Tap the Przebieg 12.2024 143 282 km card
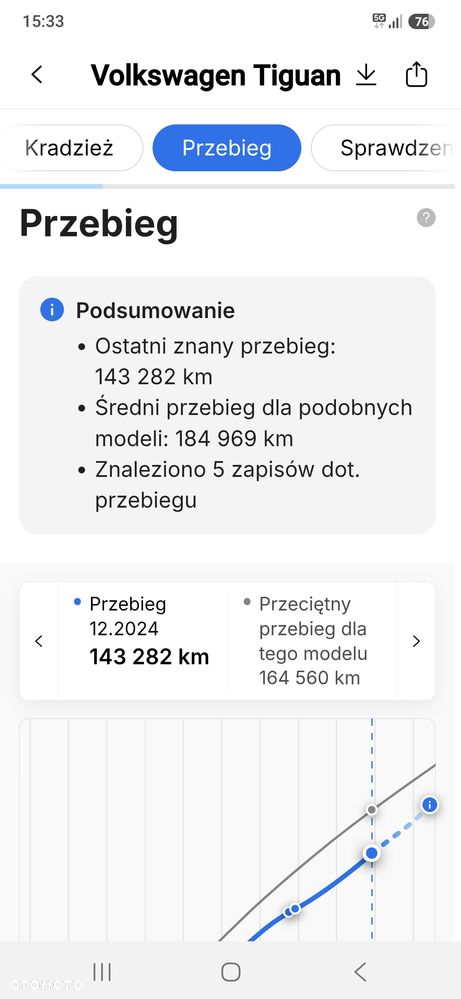This screenshot has width=461, height=999. pos(143,641)
